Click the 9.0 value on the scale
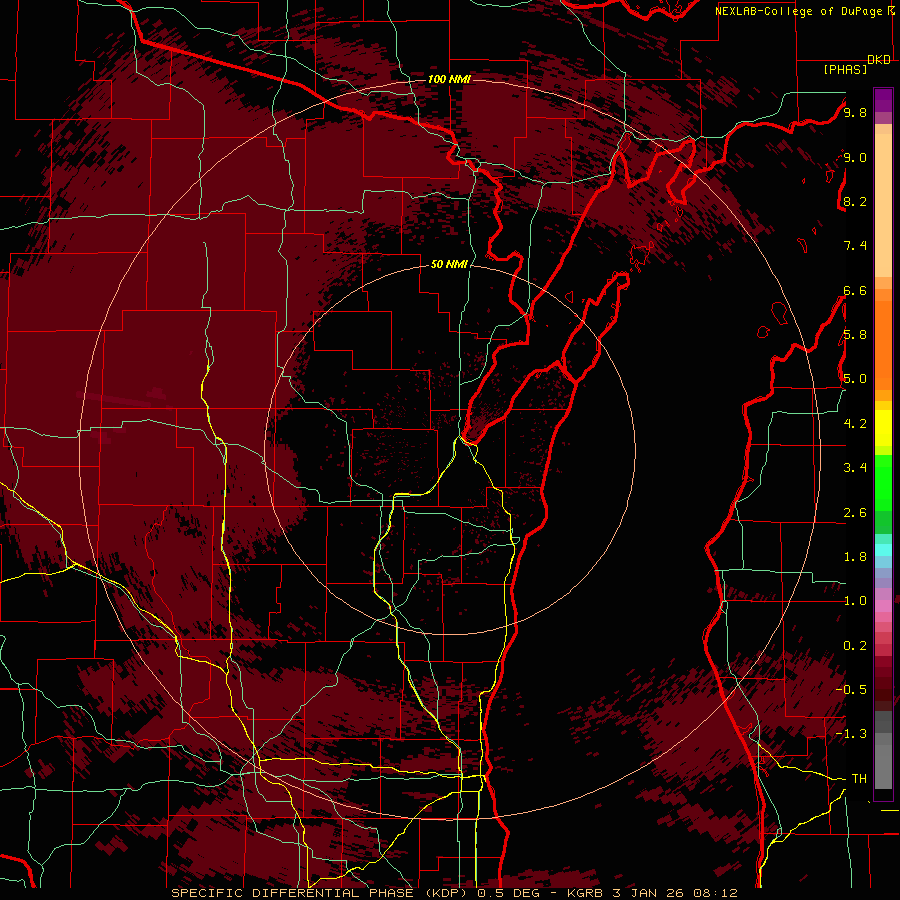 point(855,157)
